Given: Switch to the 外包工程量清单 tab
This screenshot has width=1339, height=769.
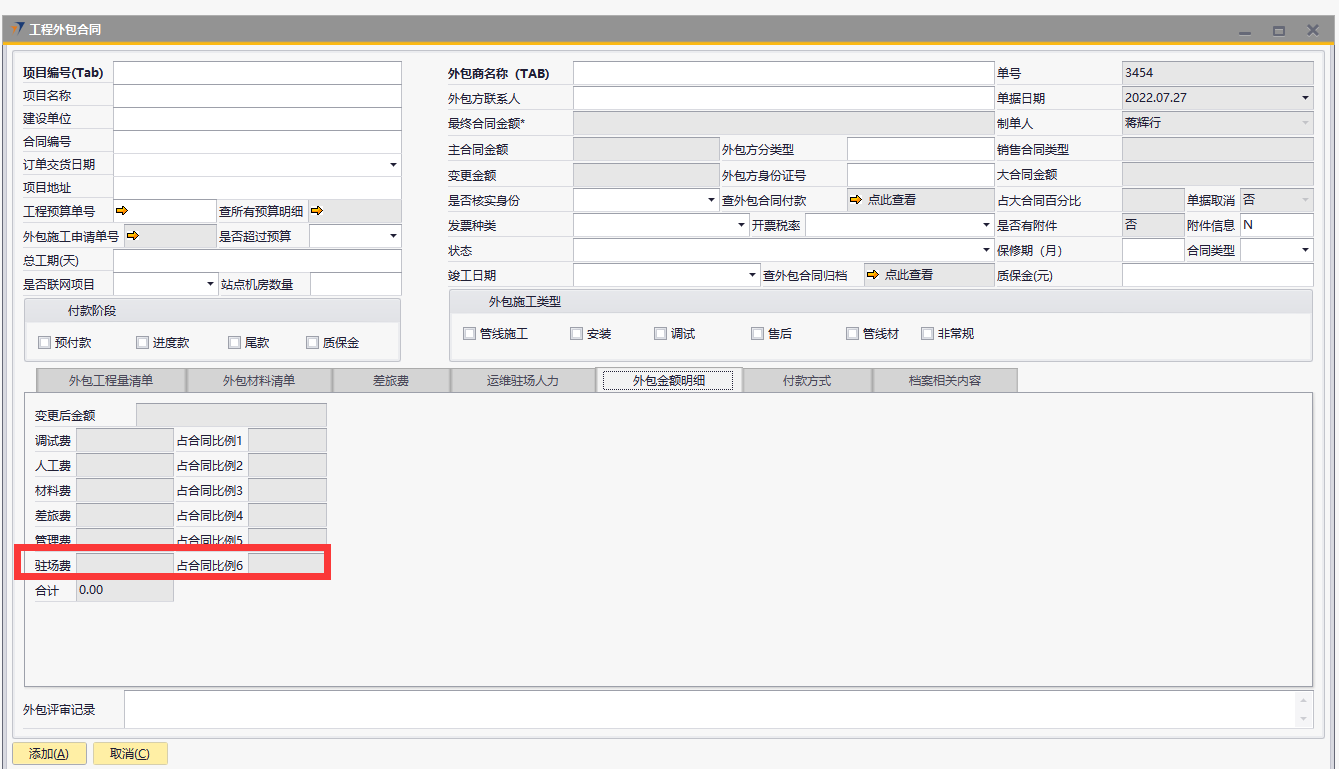Looking at the screenshot, I should [x=111, y=381].
